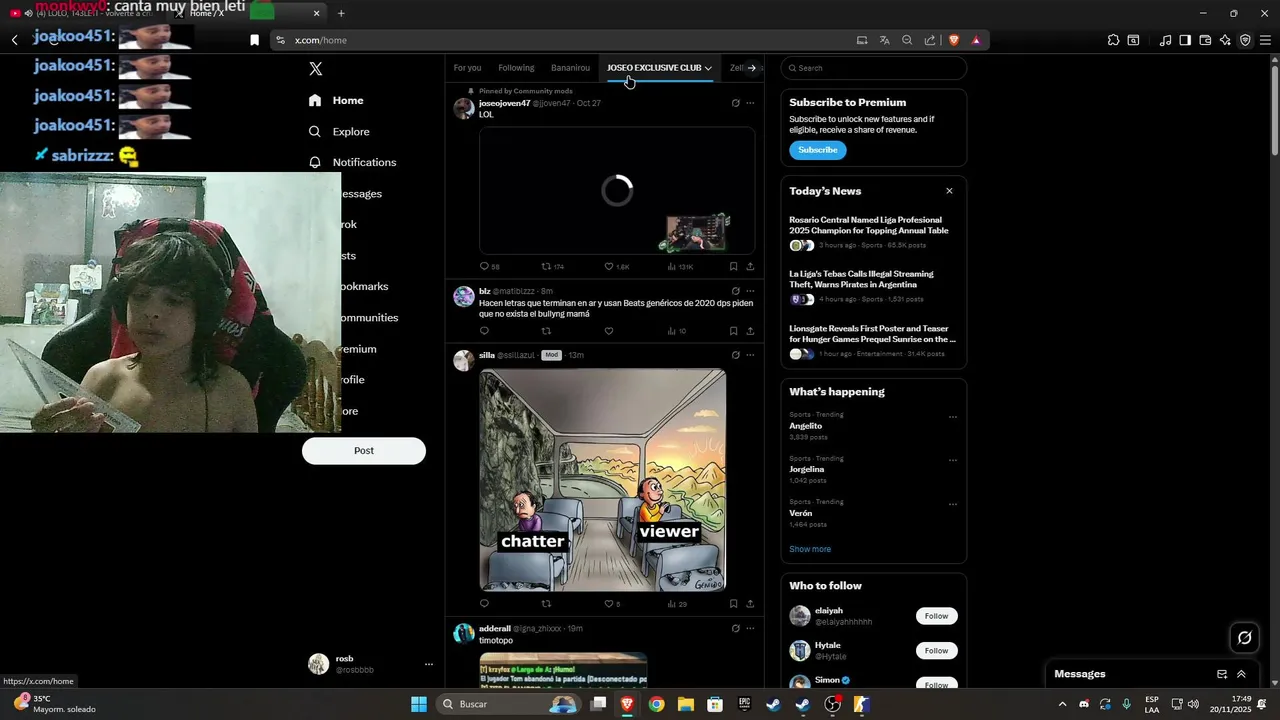
Task: Open the Lionsgate Hunger Games news item
Action: [x=873, y=341]
